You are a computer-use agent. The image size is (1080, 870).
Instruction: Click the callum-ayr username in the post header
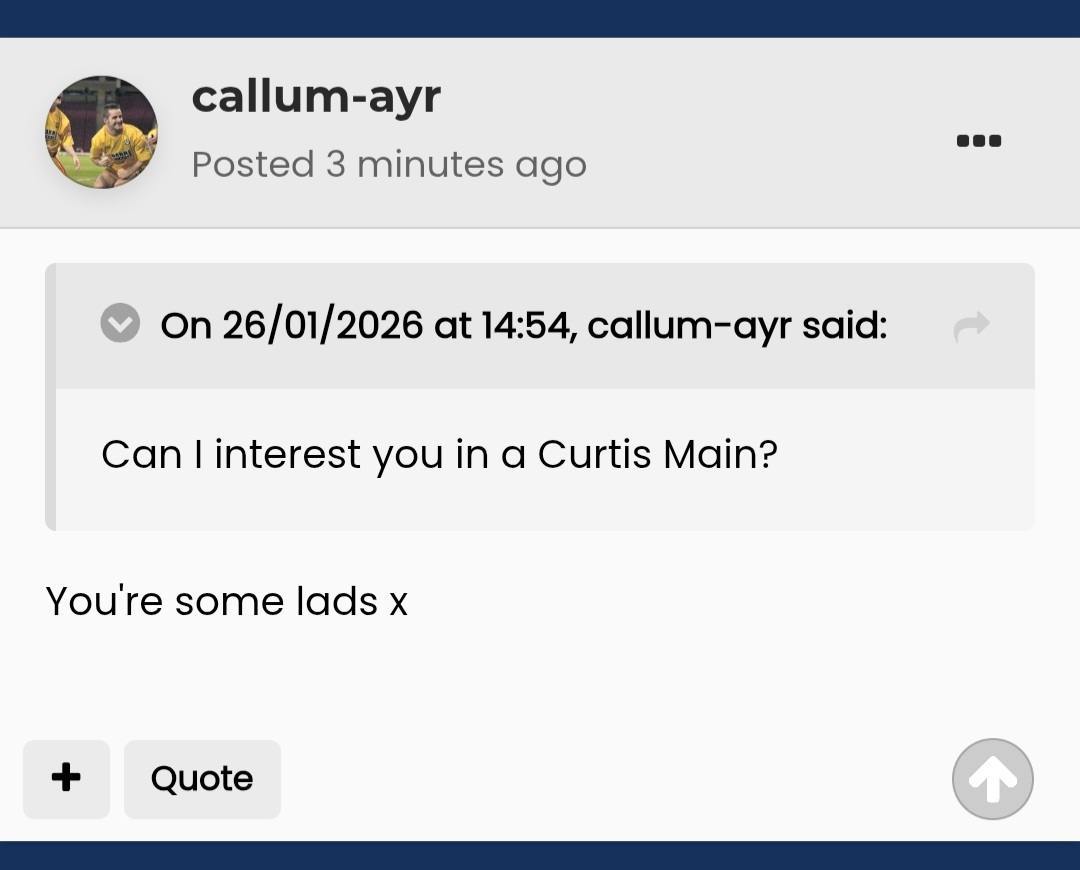pos(315,97)
